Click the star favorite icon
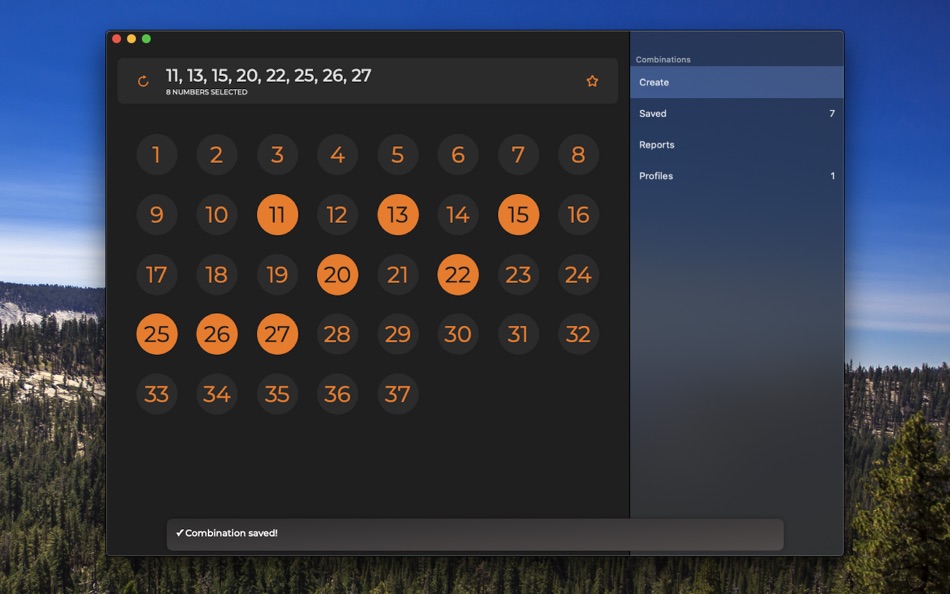The width and height of the screenshot is (950, 594). pos(592,81)
